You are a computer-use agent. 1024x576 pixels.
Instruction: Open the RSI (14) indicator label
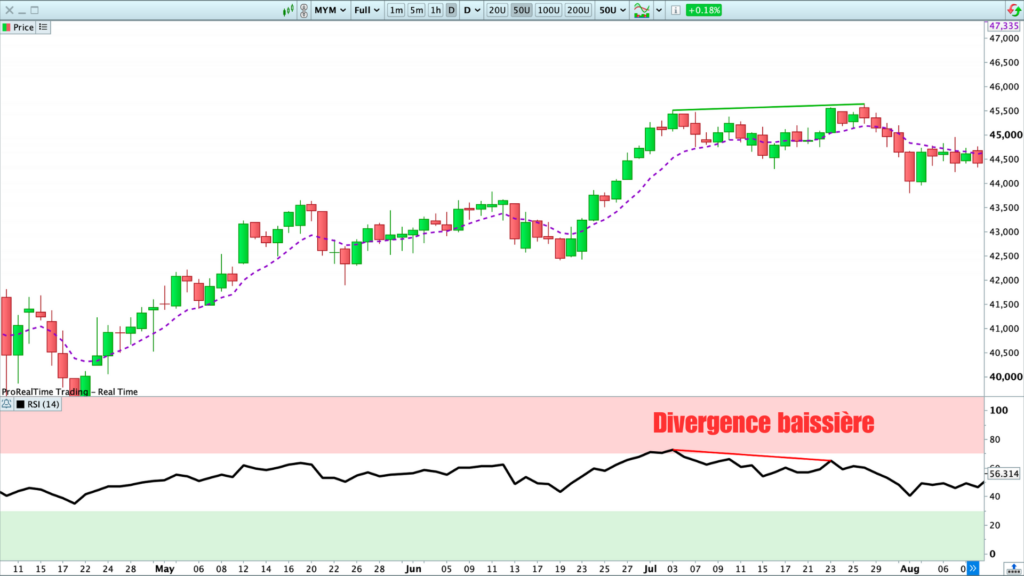coord(46,404)
